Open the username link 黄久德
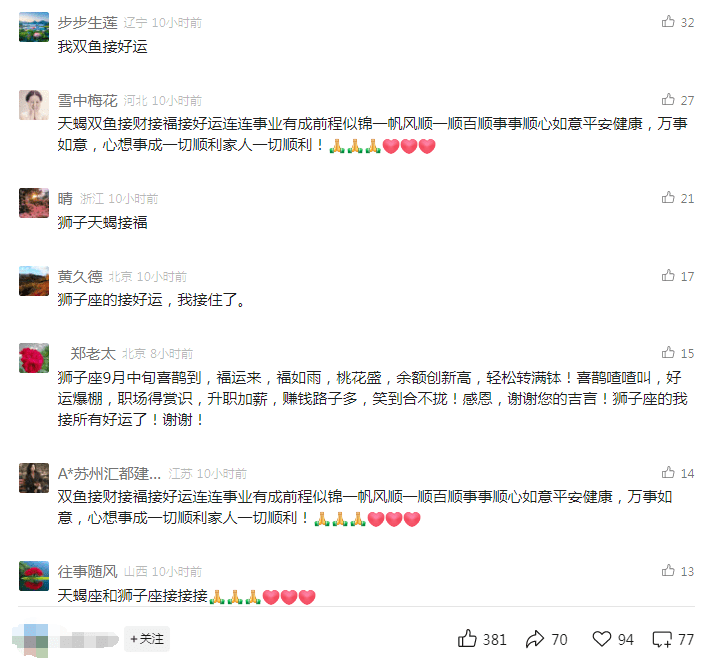 (80, 277)
